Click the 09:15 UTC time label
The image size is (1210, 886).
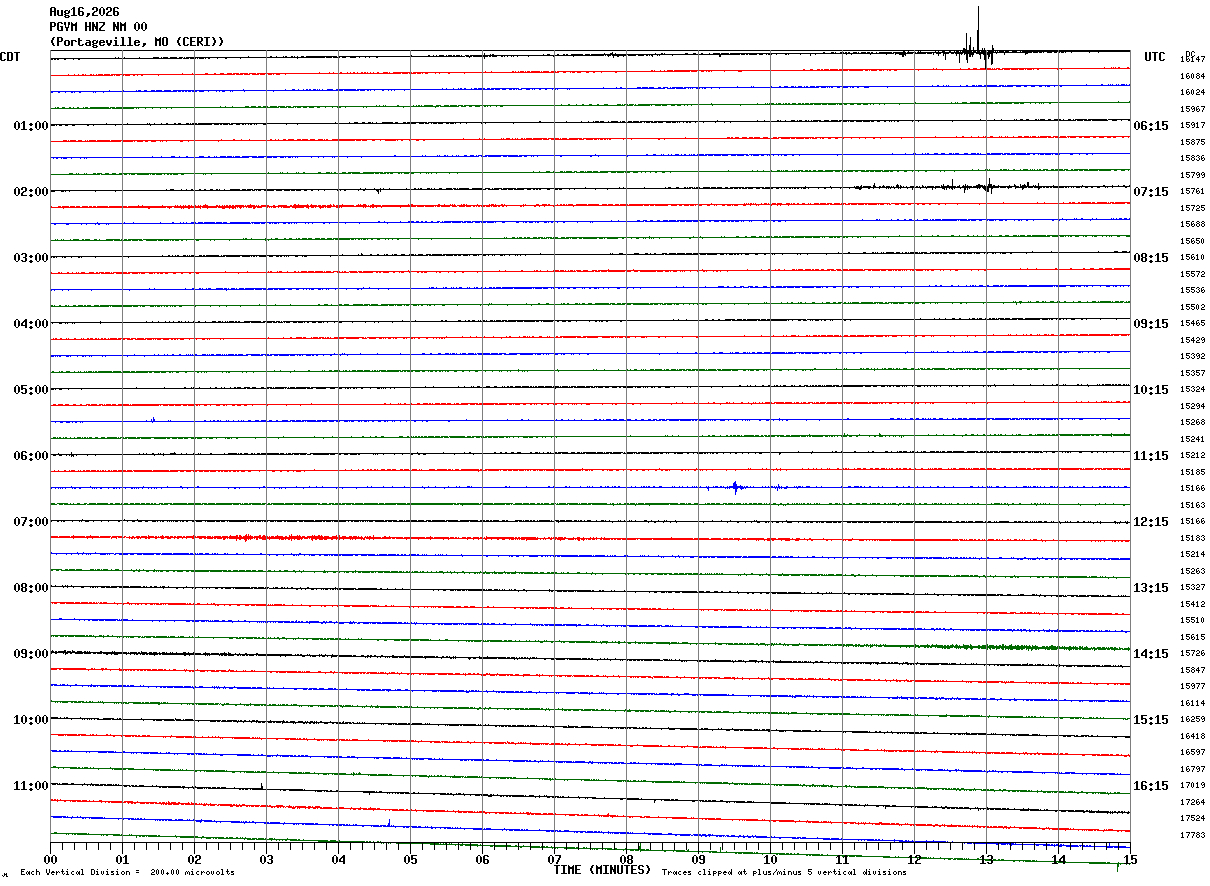1151,324
